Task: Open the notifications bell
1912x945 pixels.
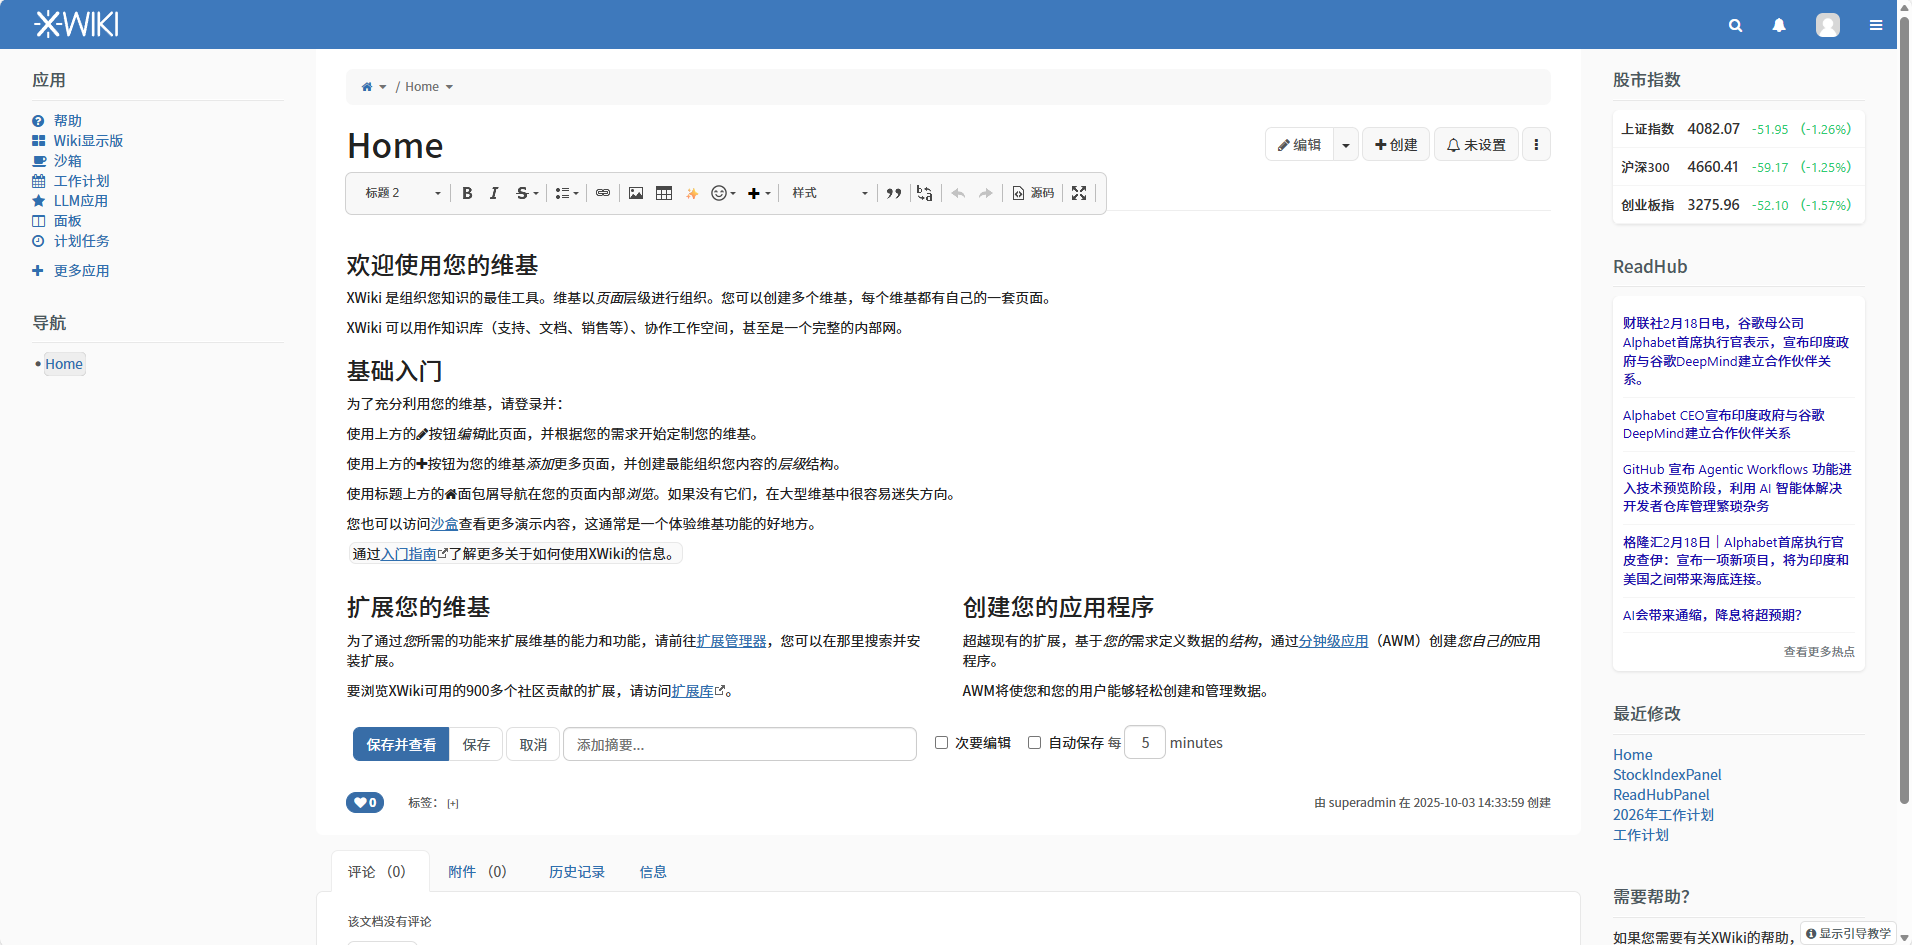Action: point(1778,24)
